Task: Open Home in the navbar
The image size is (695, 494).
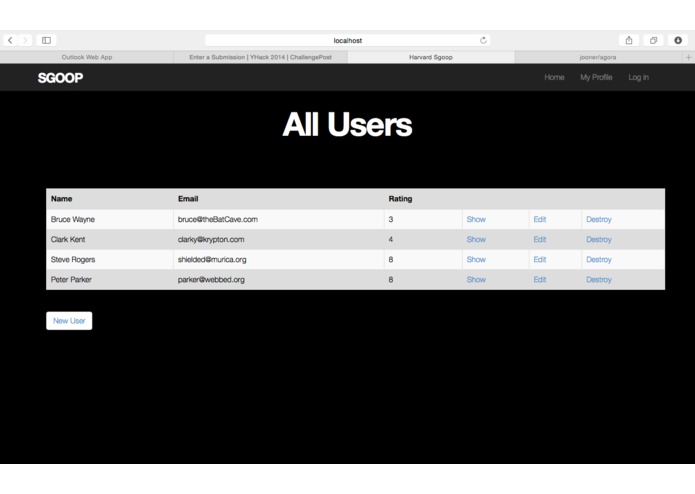Action: [554, 77]
